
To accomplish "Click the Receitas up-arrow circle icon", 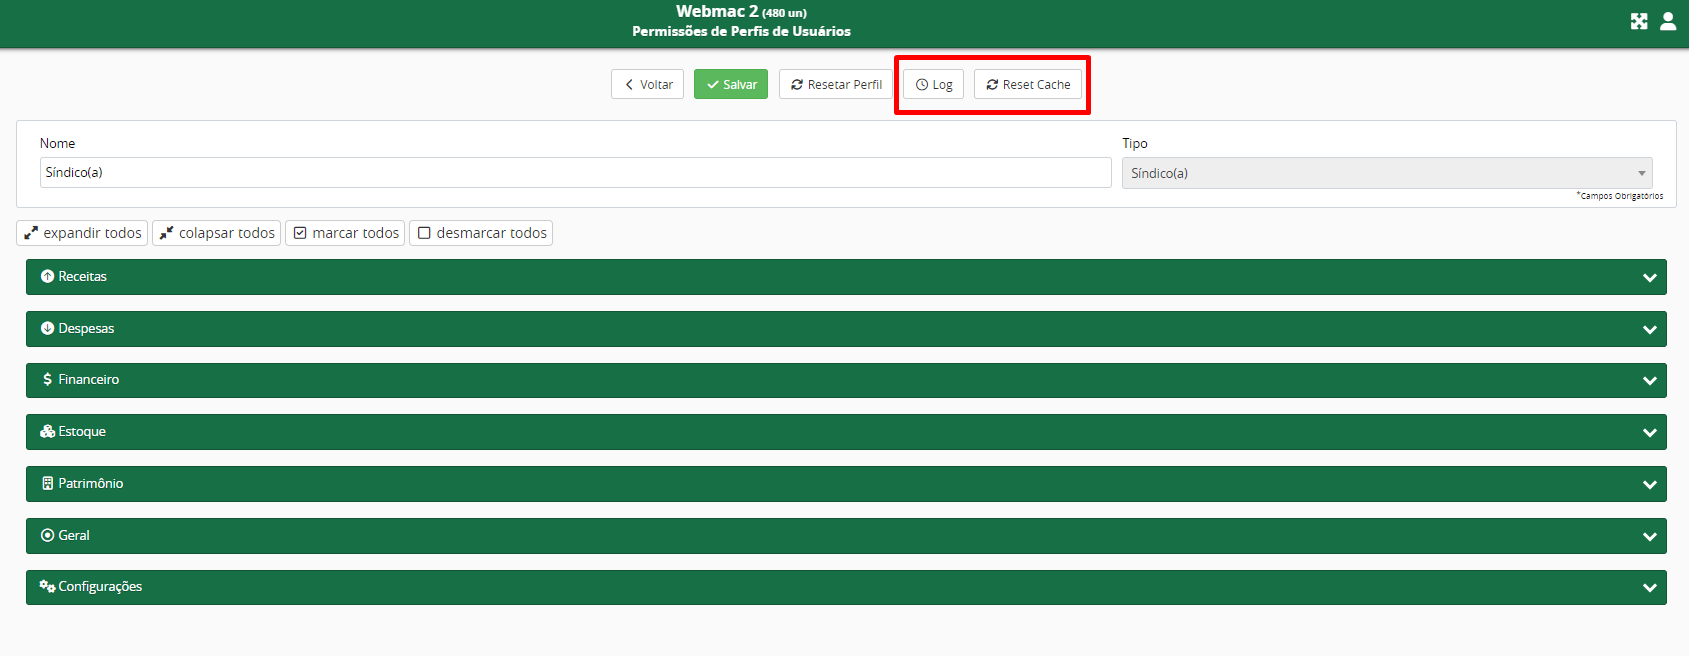I will pos(47,277).
